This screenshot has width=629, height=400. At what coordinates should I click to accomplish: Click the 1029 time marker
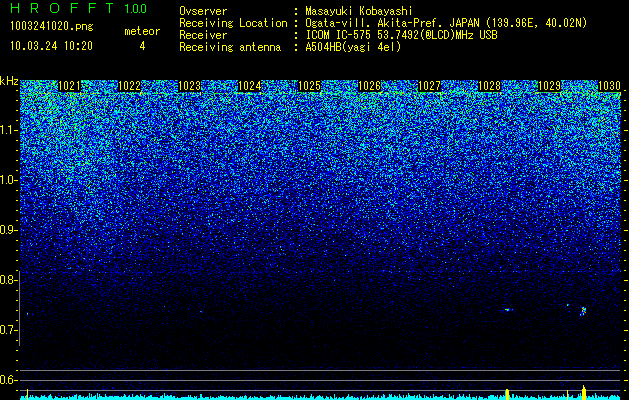[549, 86]
